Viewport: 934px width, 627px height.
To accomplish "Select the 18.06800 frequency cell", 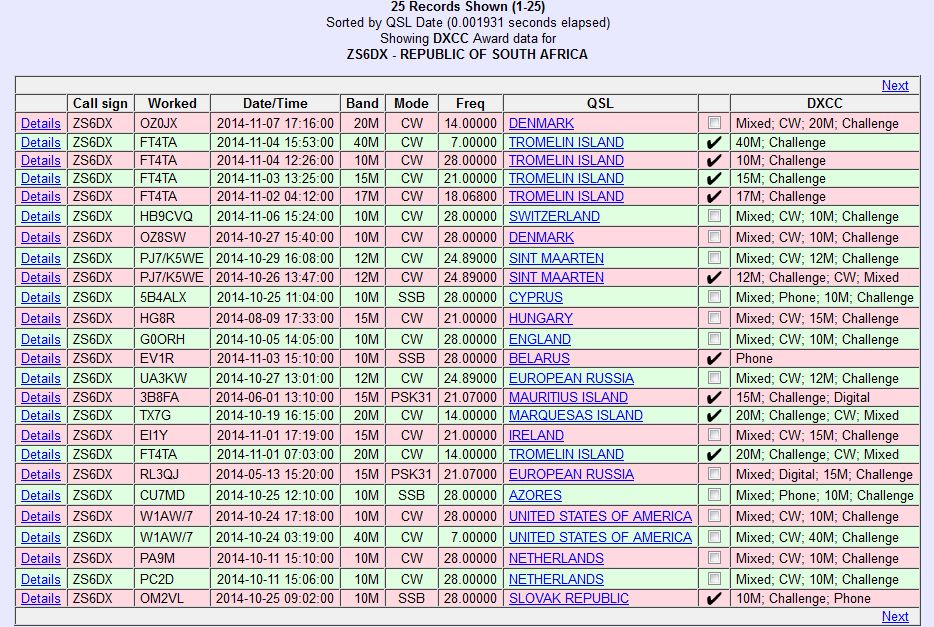I will 470,196.
